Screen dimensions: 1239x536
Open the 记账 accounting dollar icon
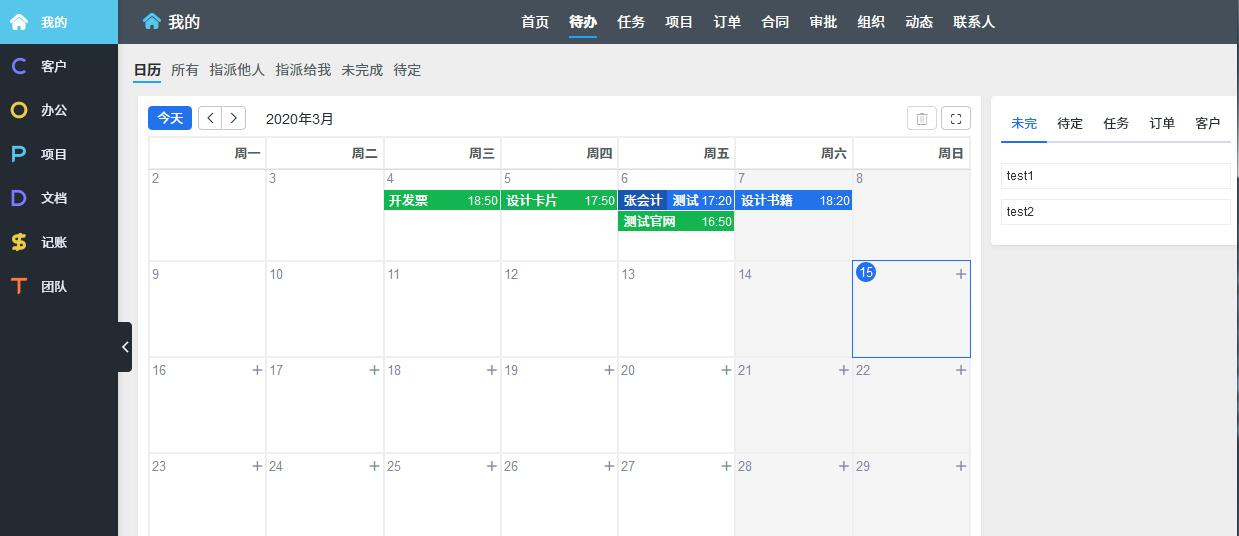(19, 242)
